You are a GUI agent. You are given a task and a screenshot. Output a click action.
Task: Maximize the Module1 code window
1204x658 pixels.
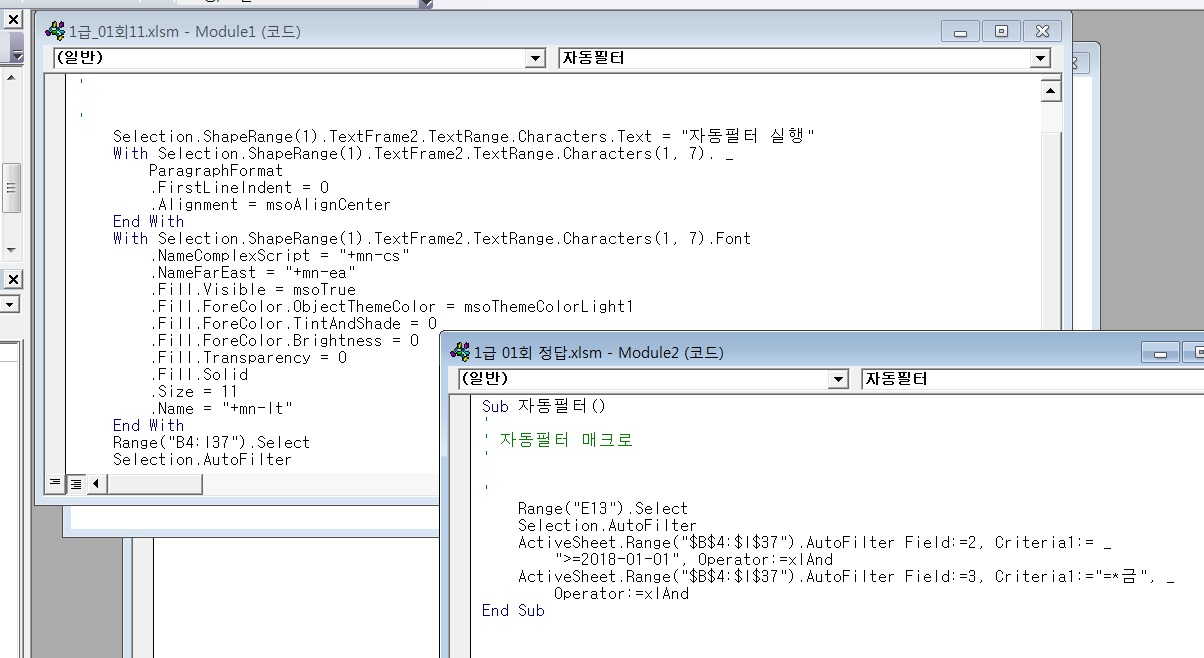pyautogui.click(x=1001, y=32)
